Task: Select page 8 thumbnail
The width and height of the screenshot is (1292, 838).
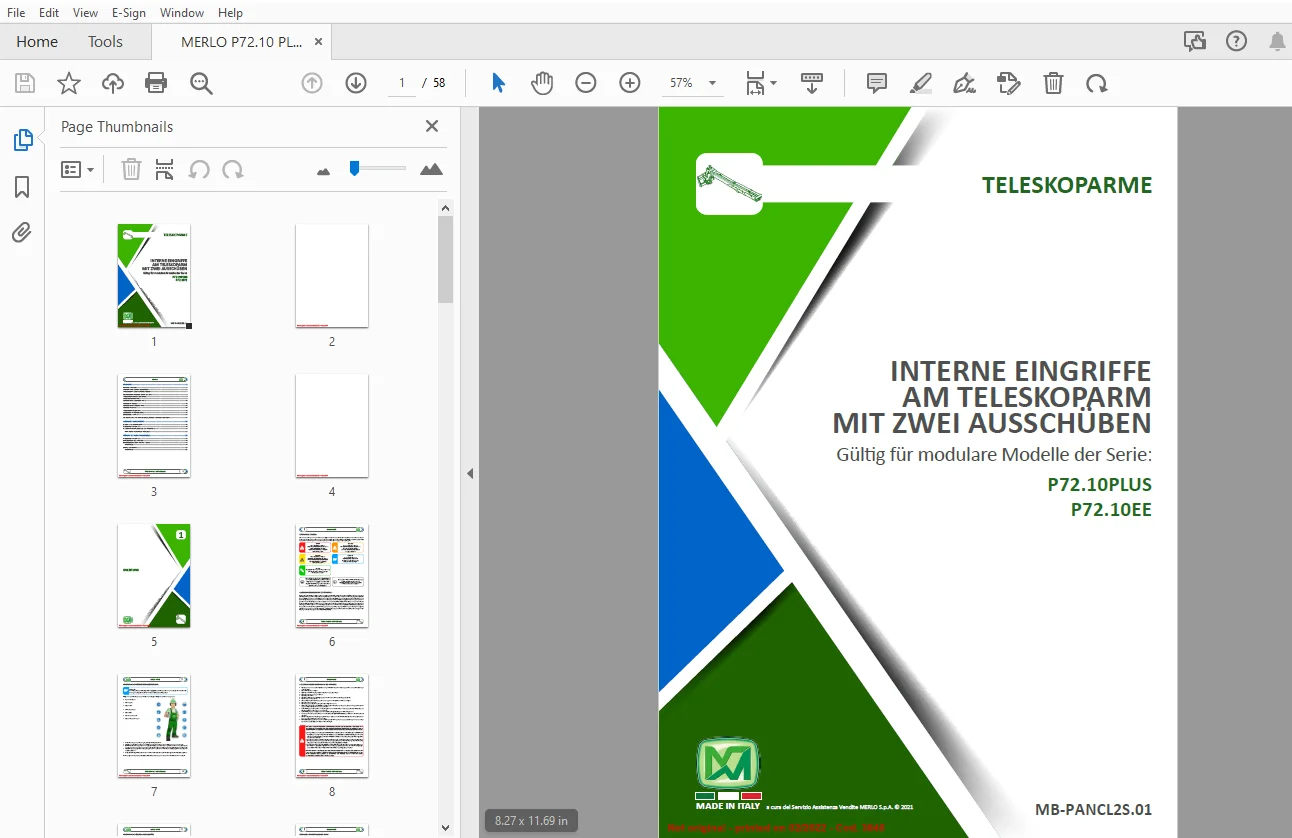Action: [332, 726]
